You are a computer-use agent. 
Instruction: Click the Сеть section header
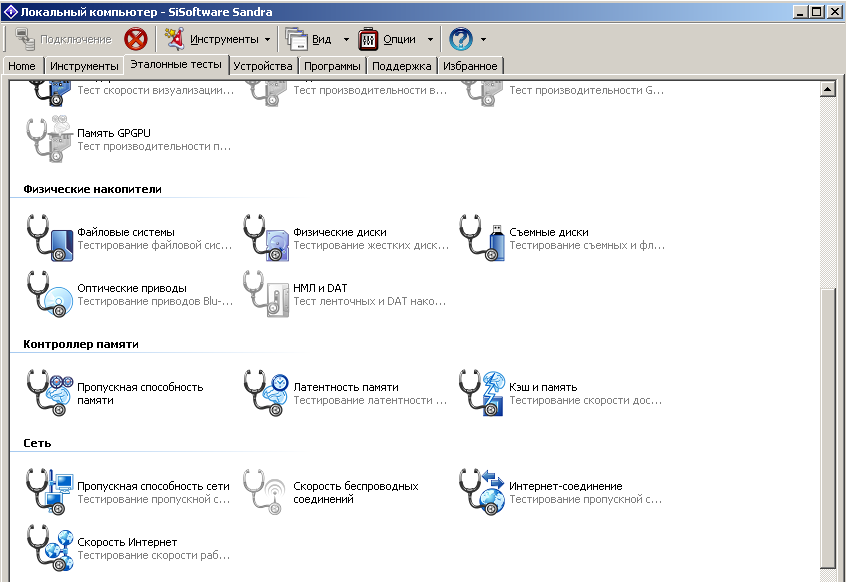click(37, 443)
